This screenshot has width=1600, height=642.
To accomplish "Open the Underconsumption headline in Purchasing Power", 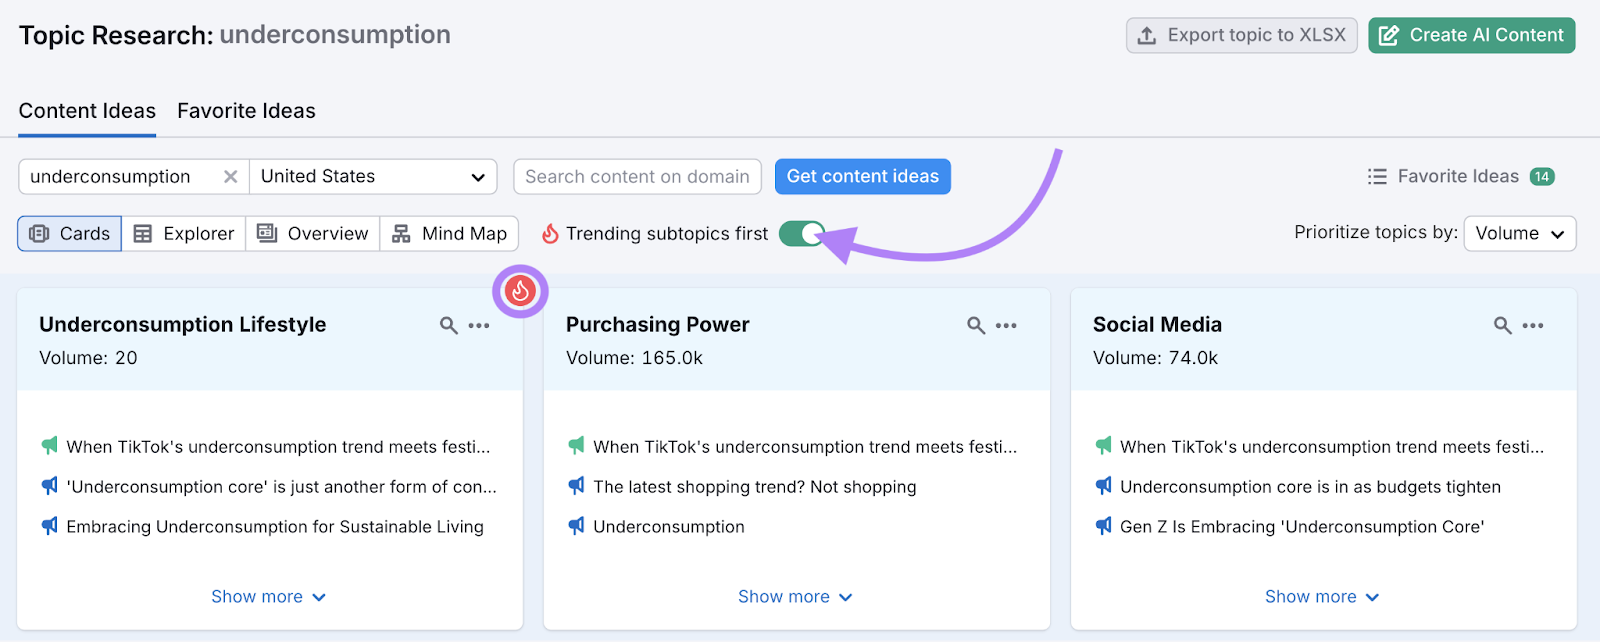I will pyautogui.click(x=669, y=527).
